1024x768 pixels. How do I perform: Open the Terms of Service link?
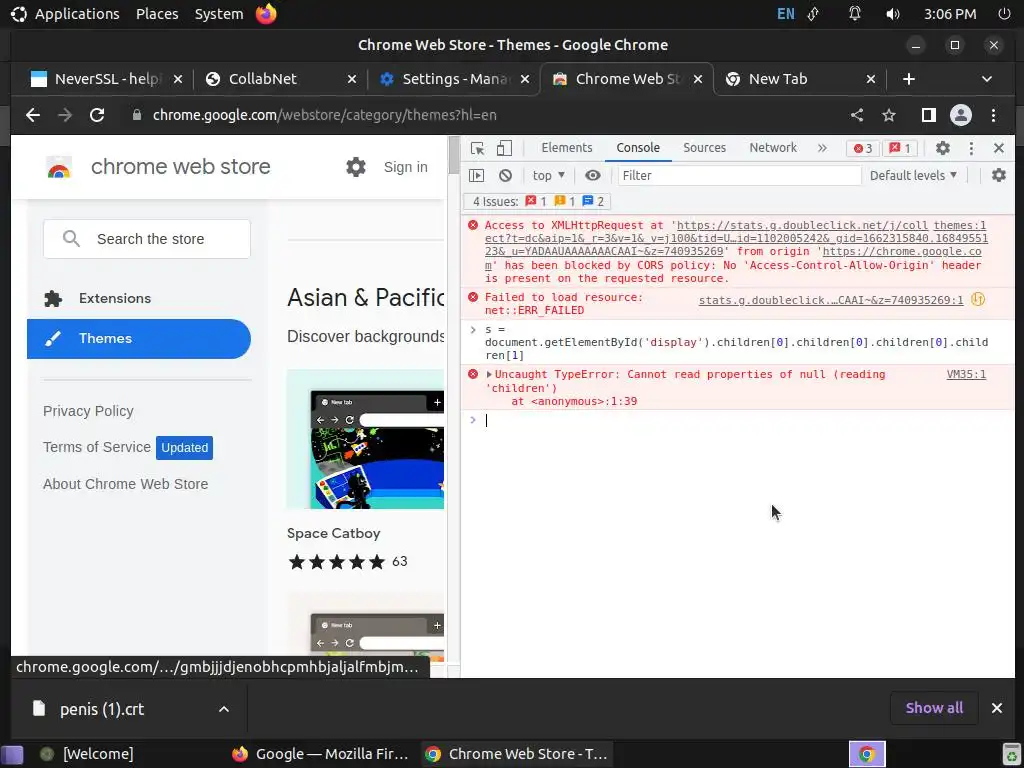tap(97, 447)
